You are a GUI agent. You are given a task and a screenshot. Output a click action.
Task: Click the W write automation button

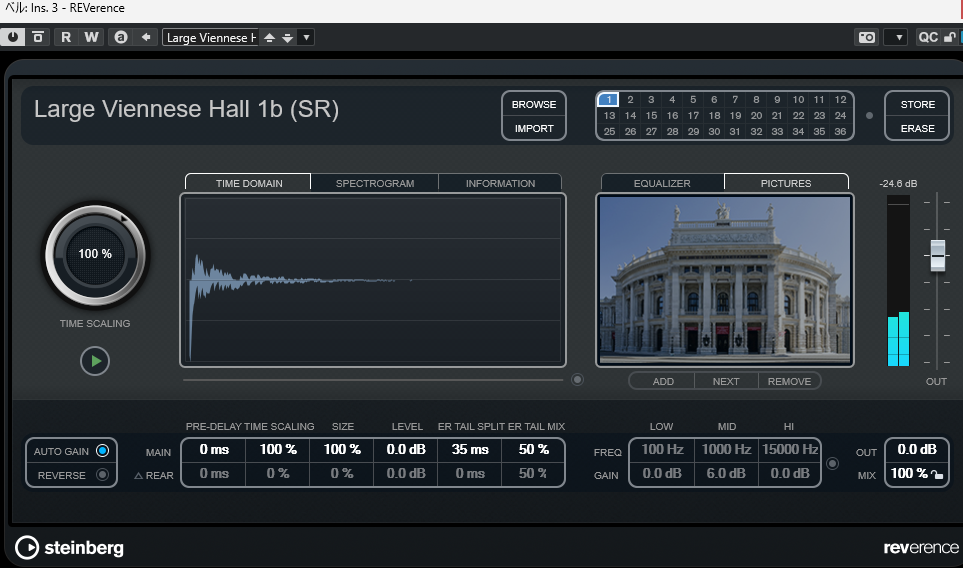tap(92, 37)
